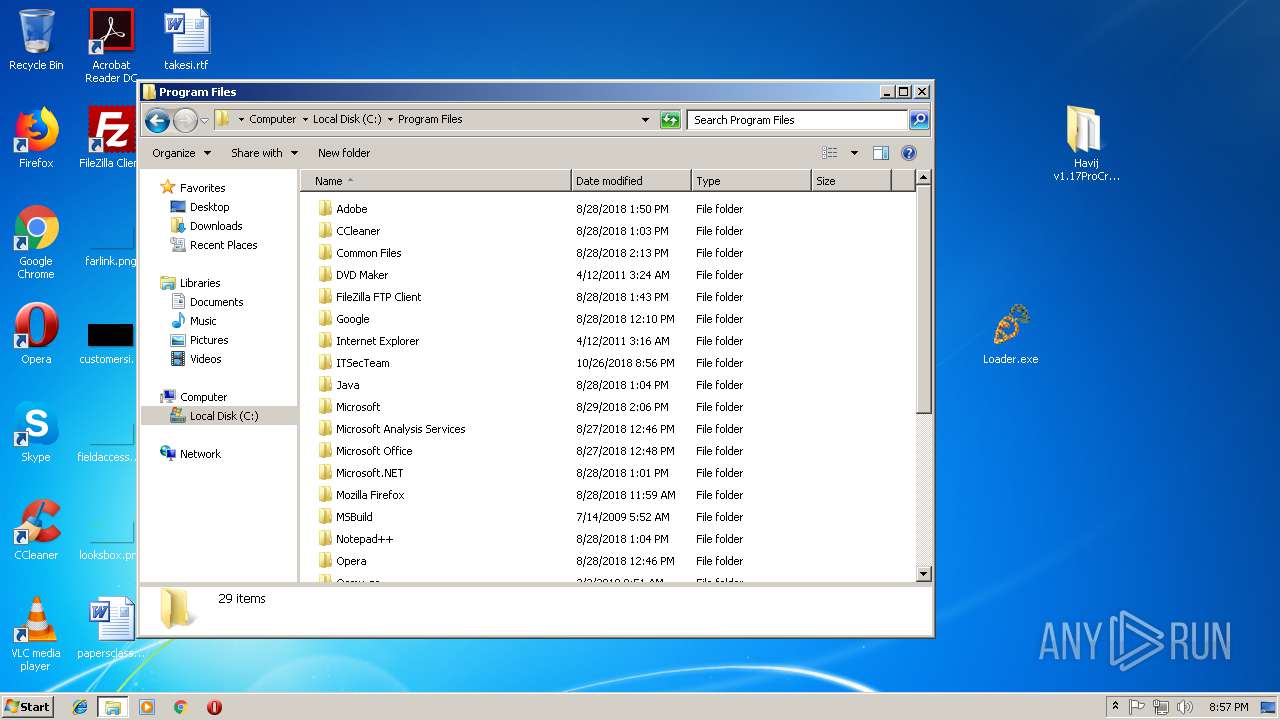
Task: Select the Microsoft Office folder
Action: coord(374,451)
